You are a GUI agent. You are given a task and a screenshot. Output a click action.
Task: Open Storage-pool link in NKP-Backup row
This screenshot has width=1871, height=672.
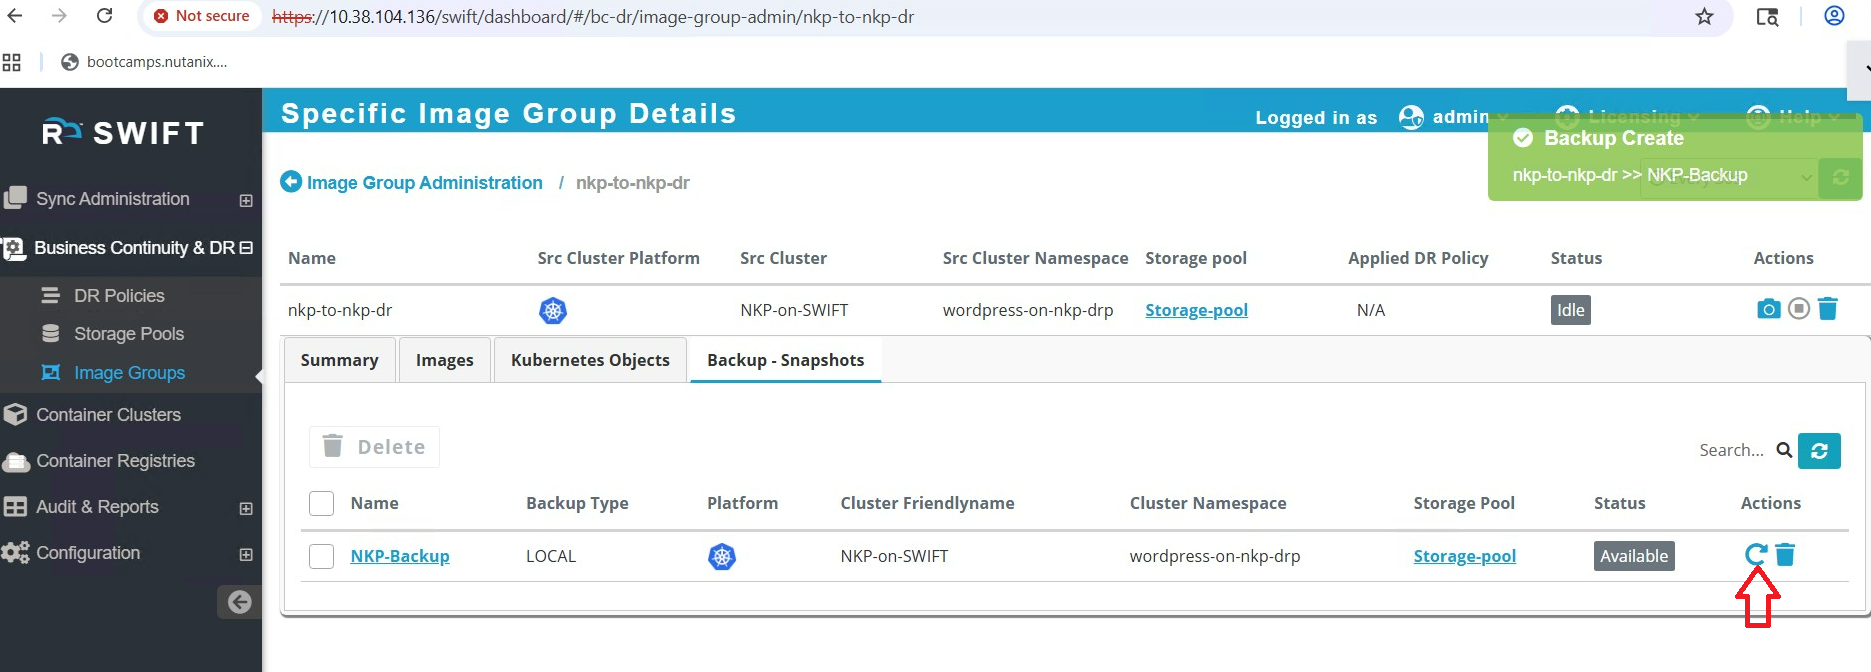click(x=1464, y=556)
